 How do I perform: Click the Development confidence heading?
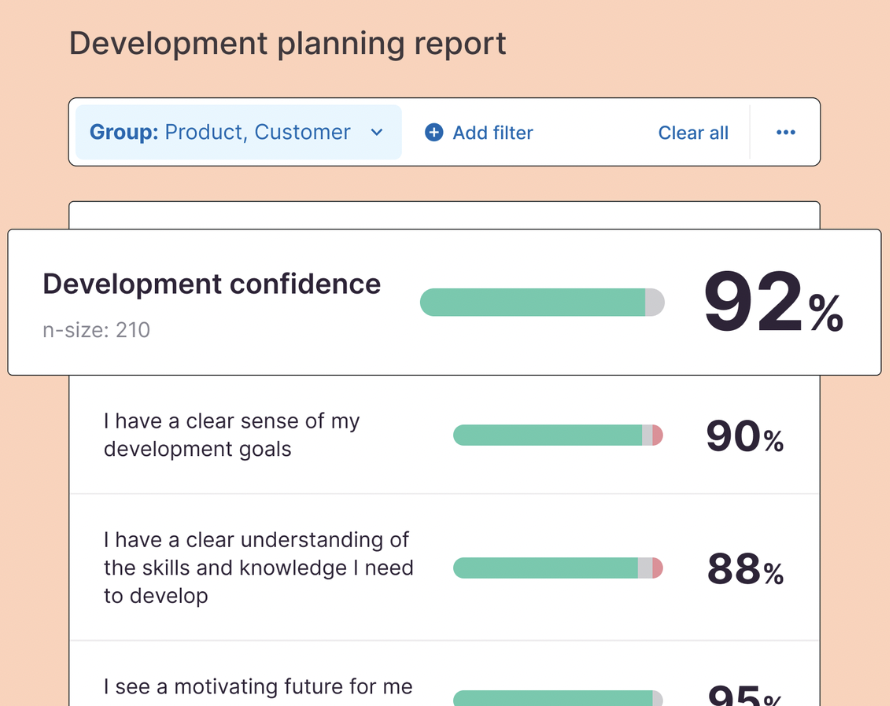coord(211,284)
